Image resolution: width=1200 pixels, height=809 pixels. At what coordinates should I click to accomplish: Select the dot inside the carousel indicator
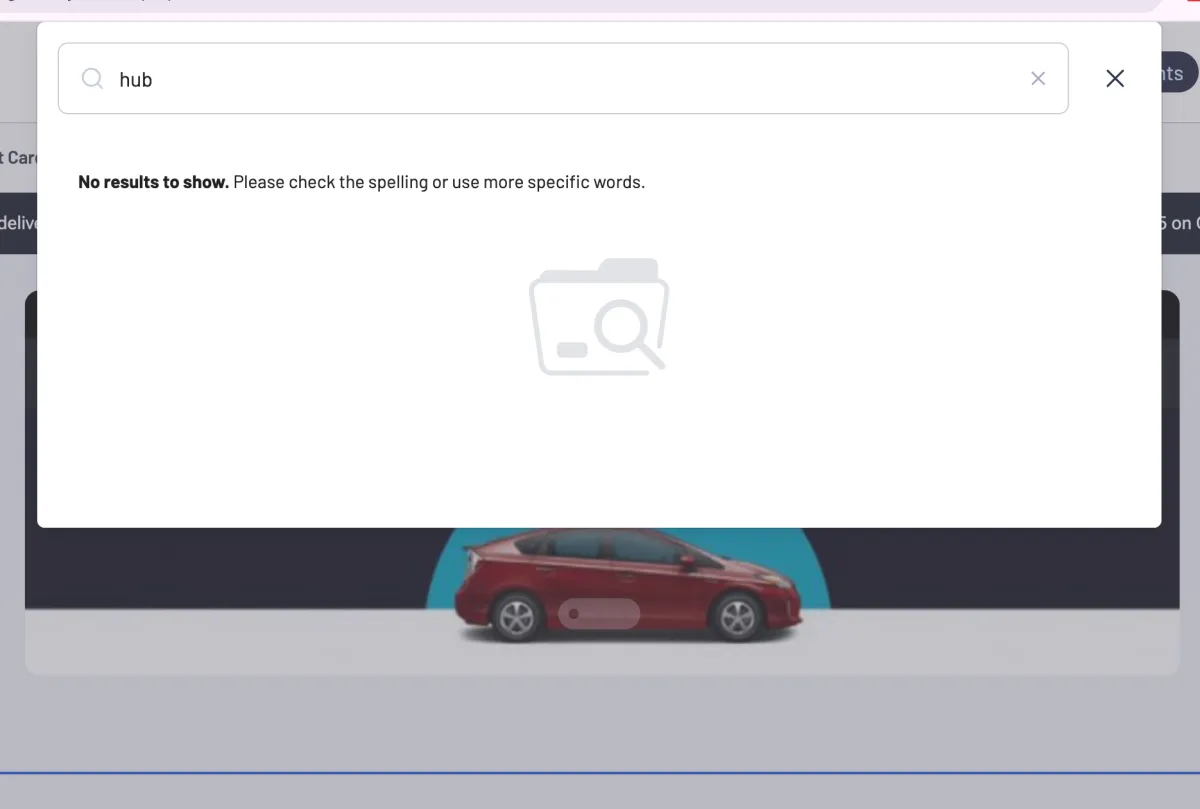pos(573,614)
